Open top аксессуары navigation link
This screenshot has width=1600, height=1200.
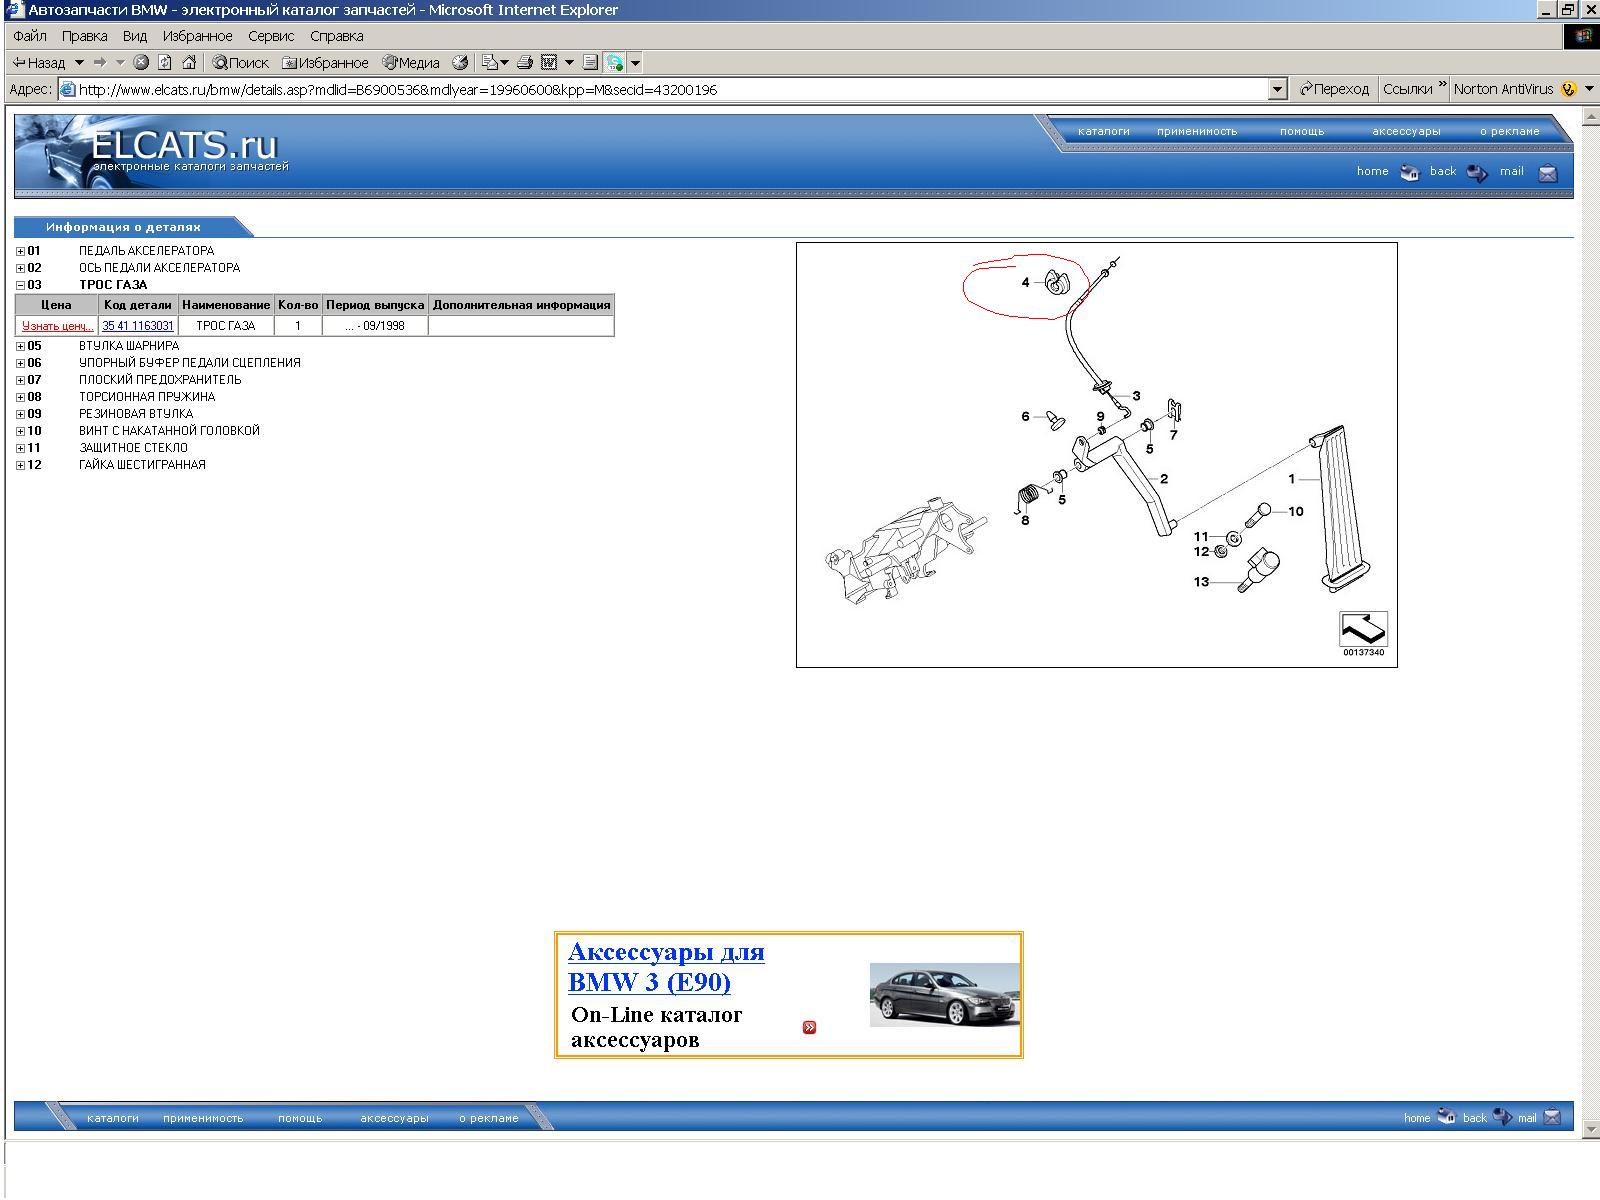tap(1406, 131)
